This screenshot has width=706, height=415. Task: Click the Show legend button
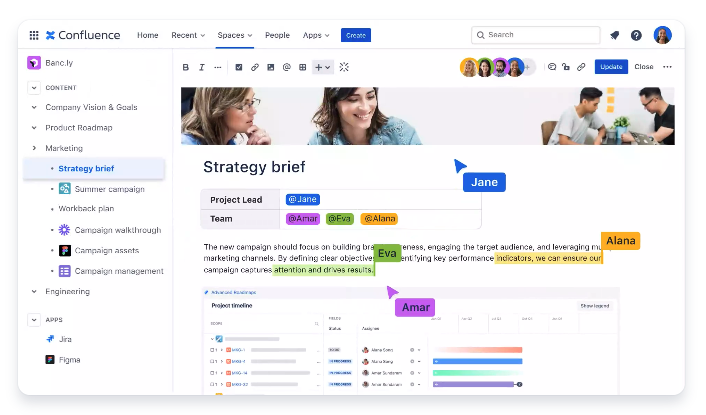(x=595, y=306)
